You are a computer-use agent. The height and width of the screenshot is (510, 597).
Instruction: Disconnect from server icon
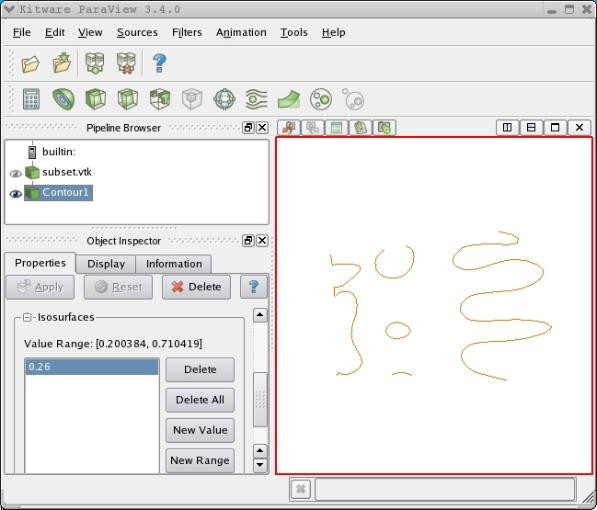tap(126, 63)
